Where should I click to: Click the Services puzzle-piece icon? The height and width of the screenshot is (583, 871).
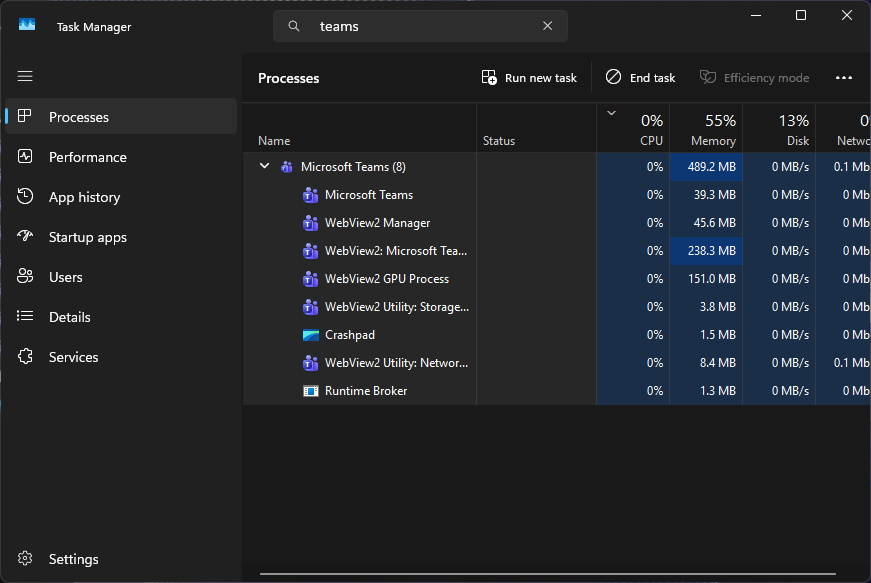(x=26, y=357)
